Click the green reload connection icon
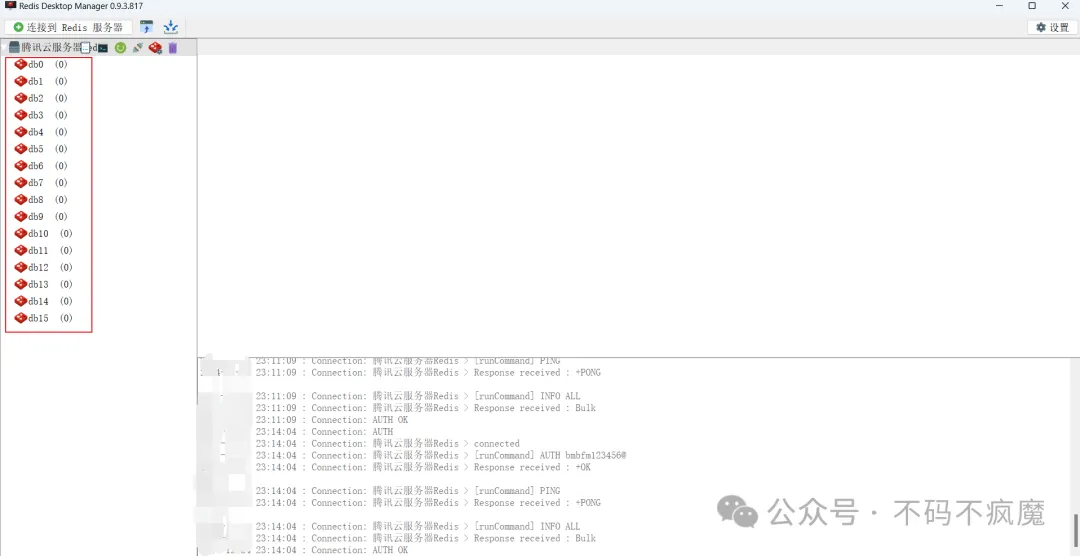Viewport: 1080px width, 556px height. tap(120, 48)
